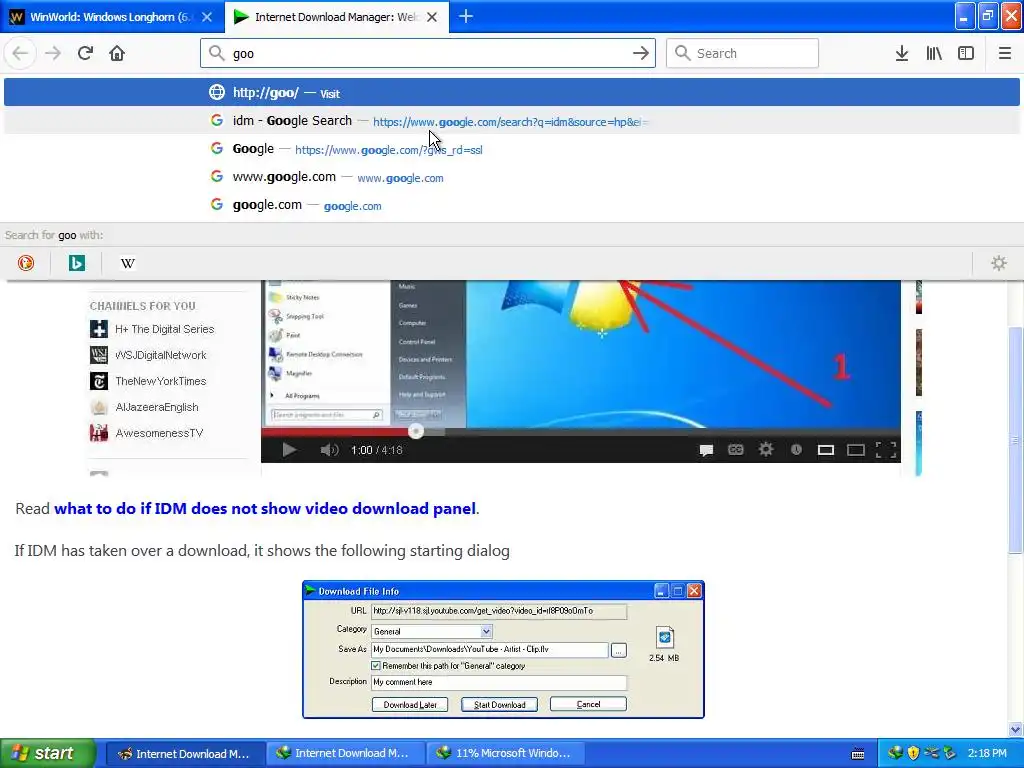Viewport: 1024px width, 768px height.
Task: Close the Internet Download Manager tab
Action: (x=432, y=17)
